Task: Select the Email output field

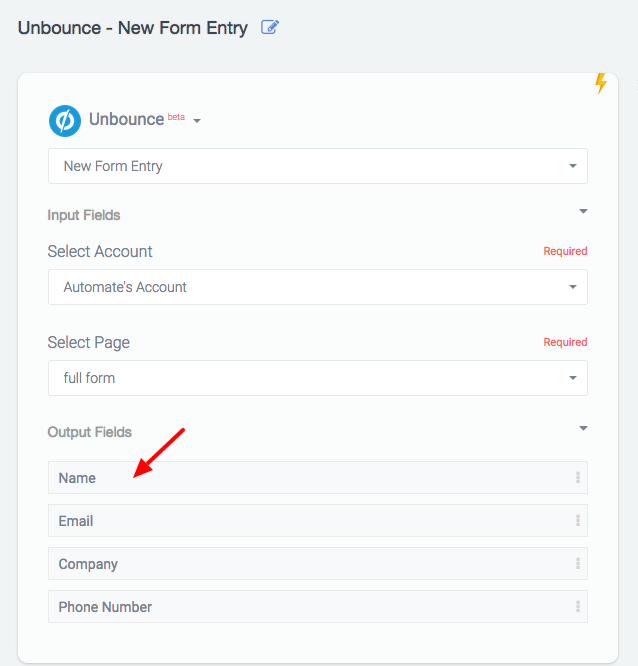Action: [318, 521]
